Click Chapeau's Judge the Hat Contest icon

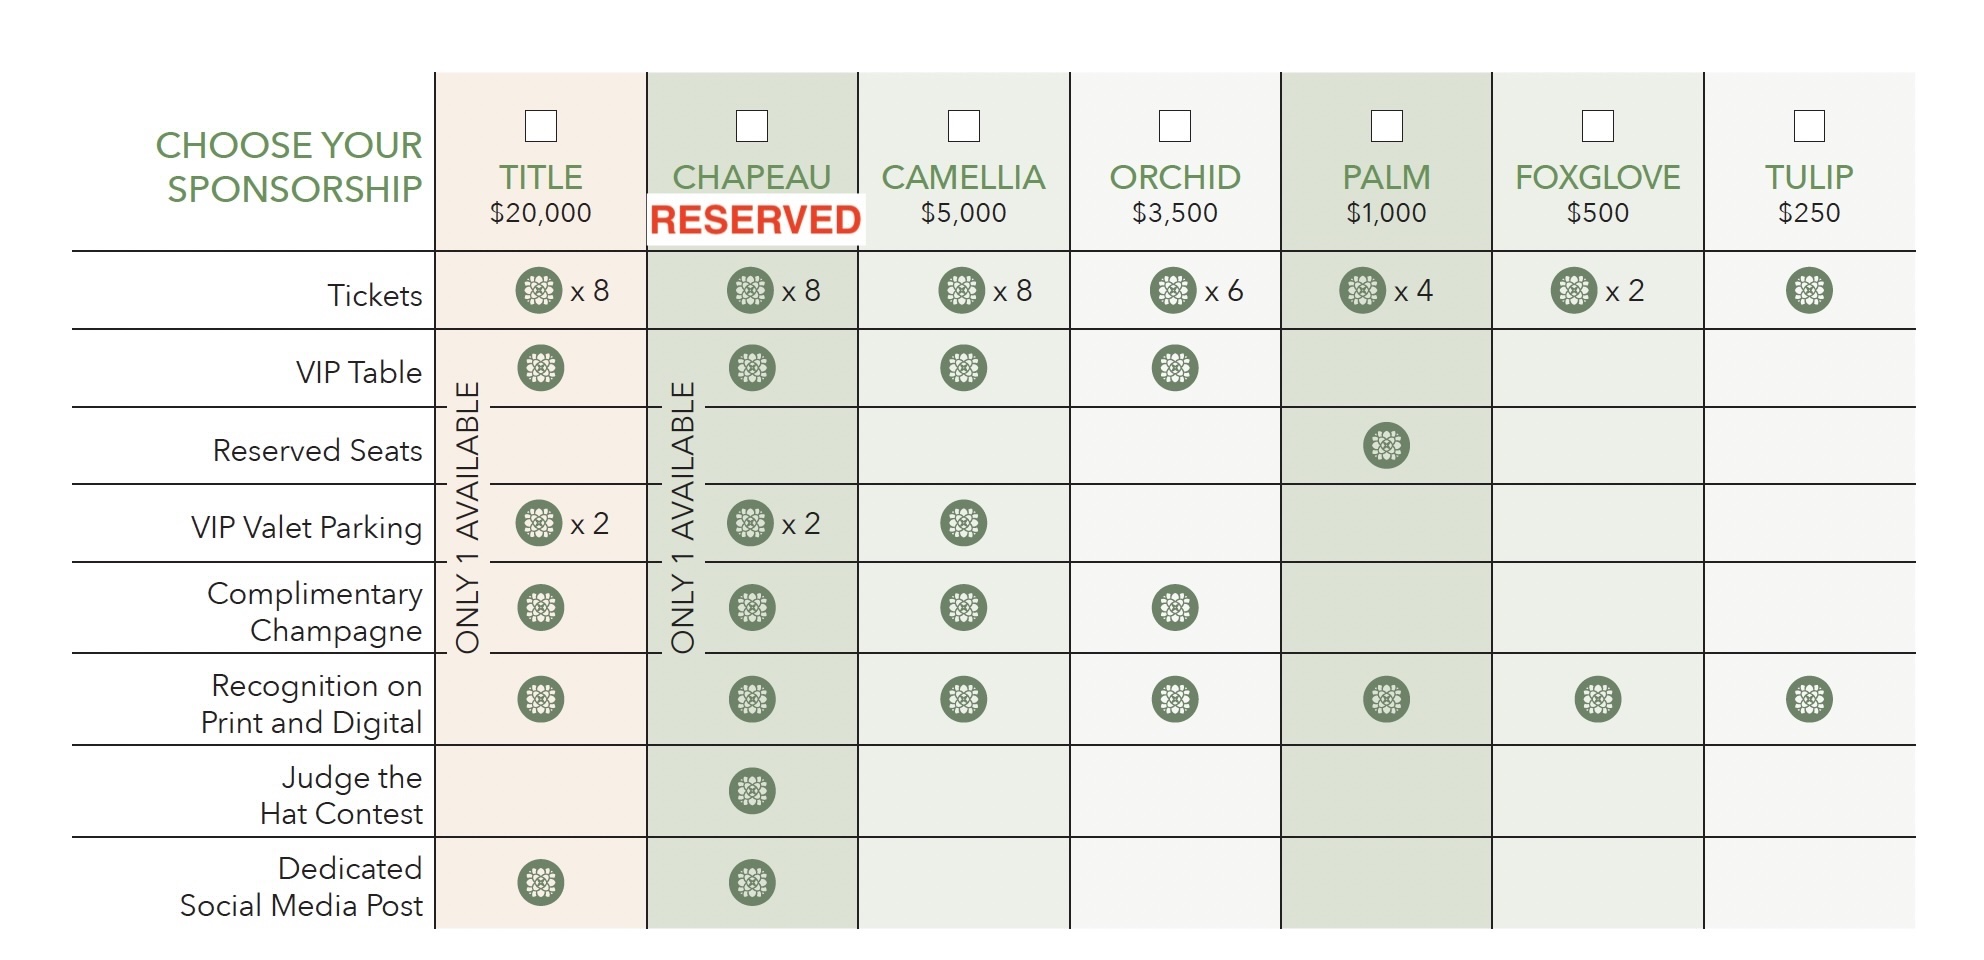click(x=752, y=791)
